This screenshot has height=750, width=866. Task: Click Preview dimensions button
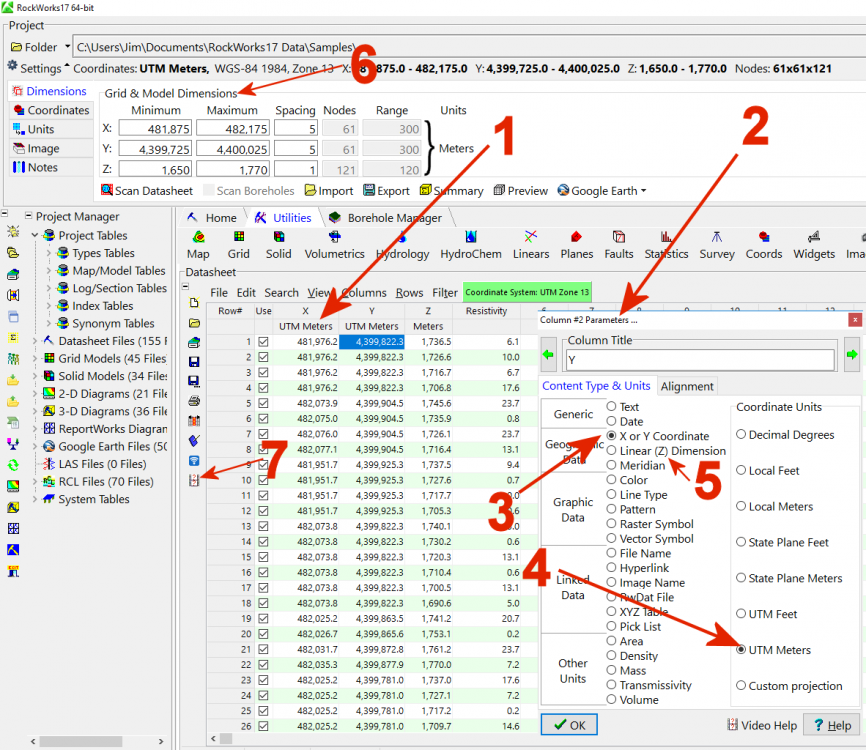coord(521,191)
